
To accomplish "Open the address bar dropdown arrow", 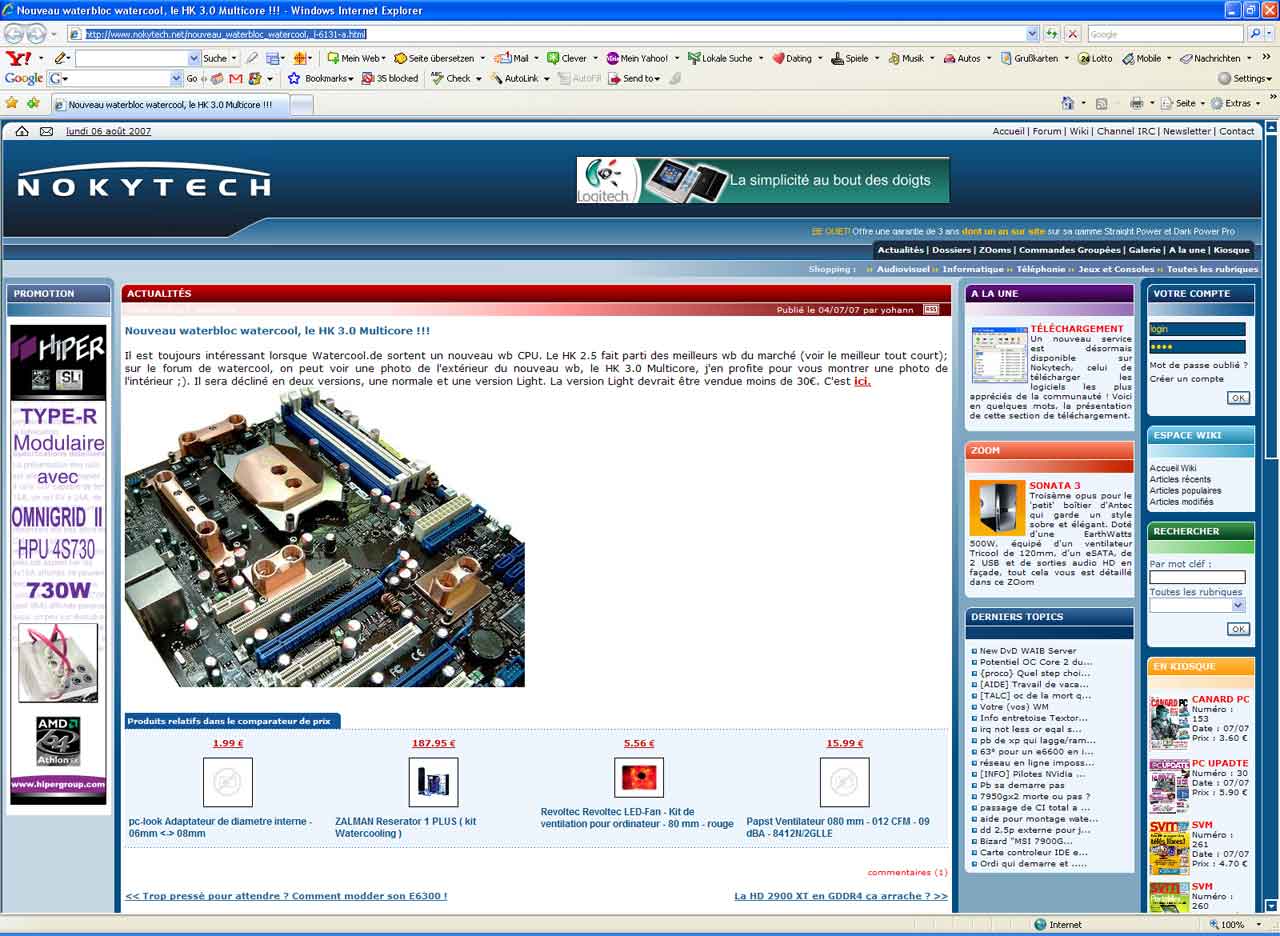I will (1033, 33).
